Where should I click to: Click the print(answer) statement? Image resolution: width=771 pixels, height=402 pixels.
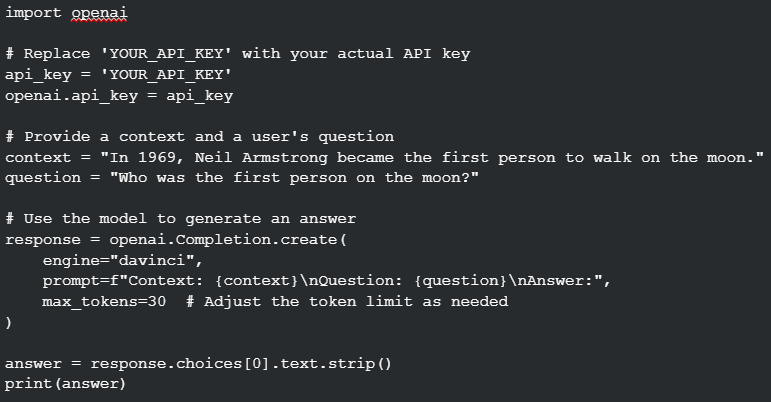pos(65,384)
